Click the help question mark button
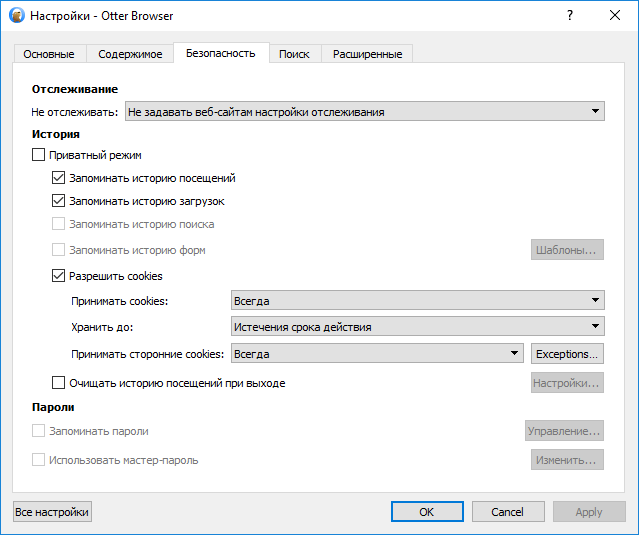 [x=569, y=17]
